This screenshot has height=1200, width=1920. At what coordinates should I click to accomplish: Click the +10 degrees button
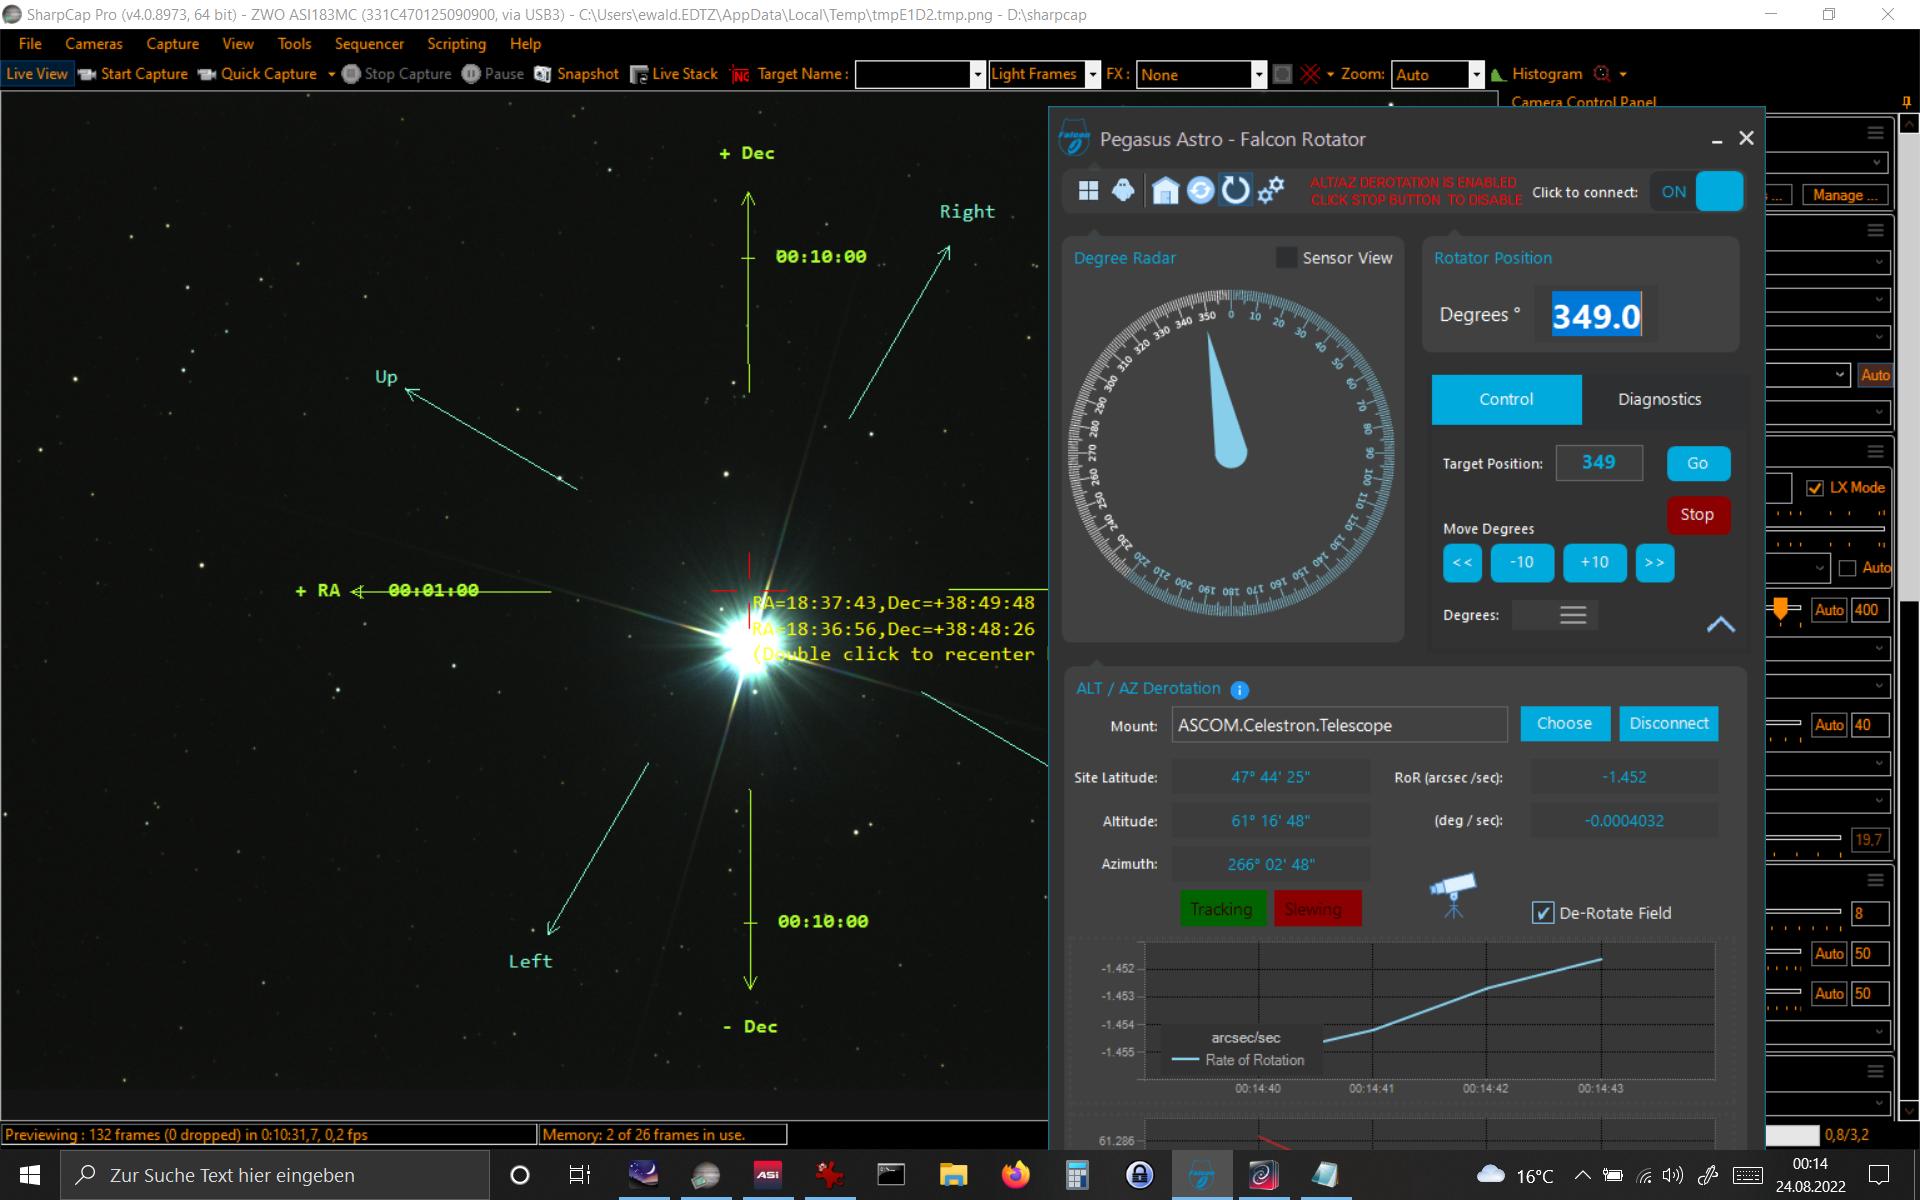coord(1595,562)
